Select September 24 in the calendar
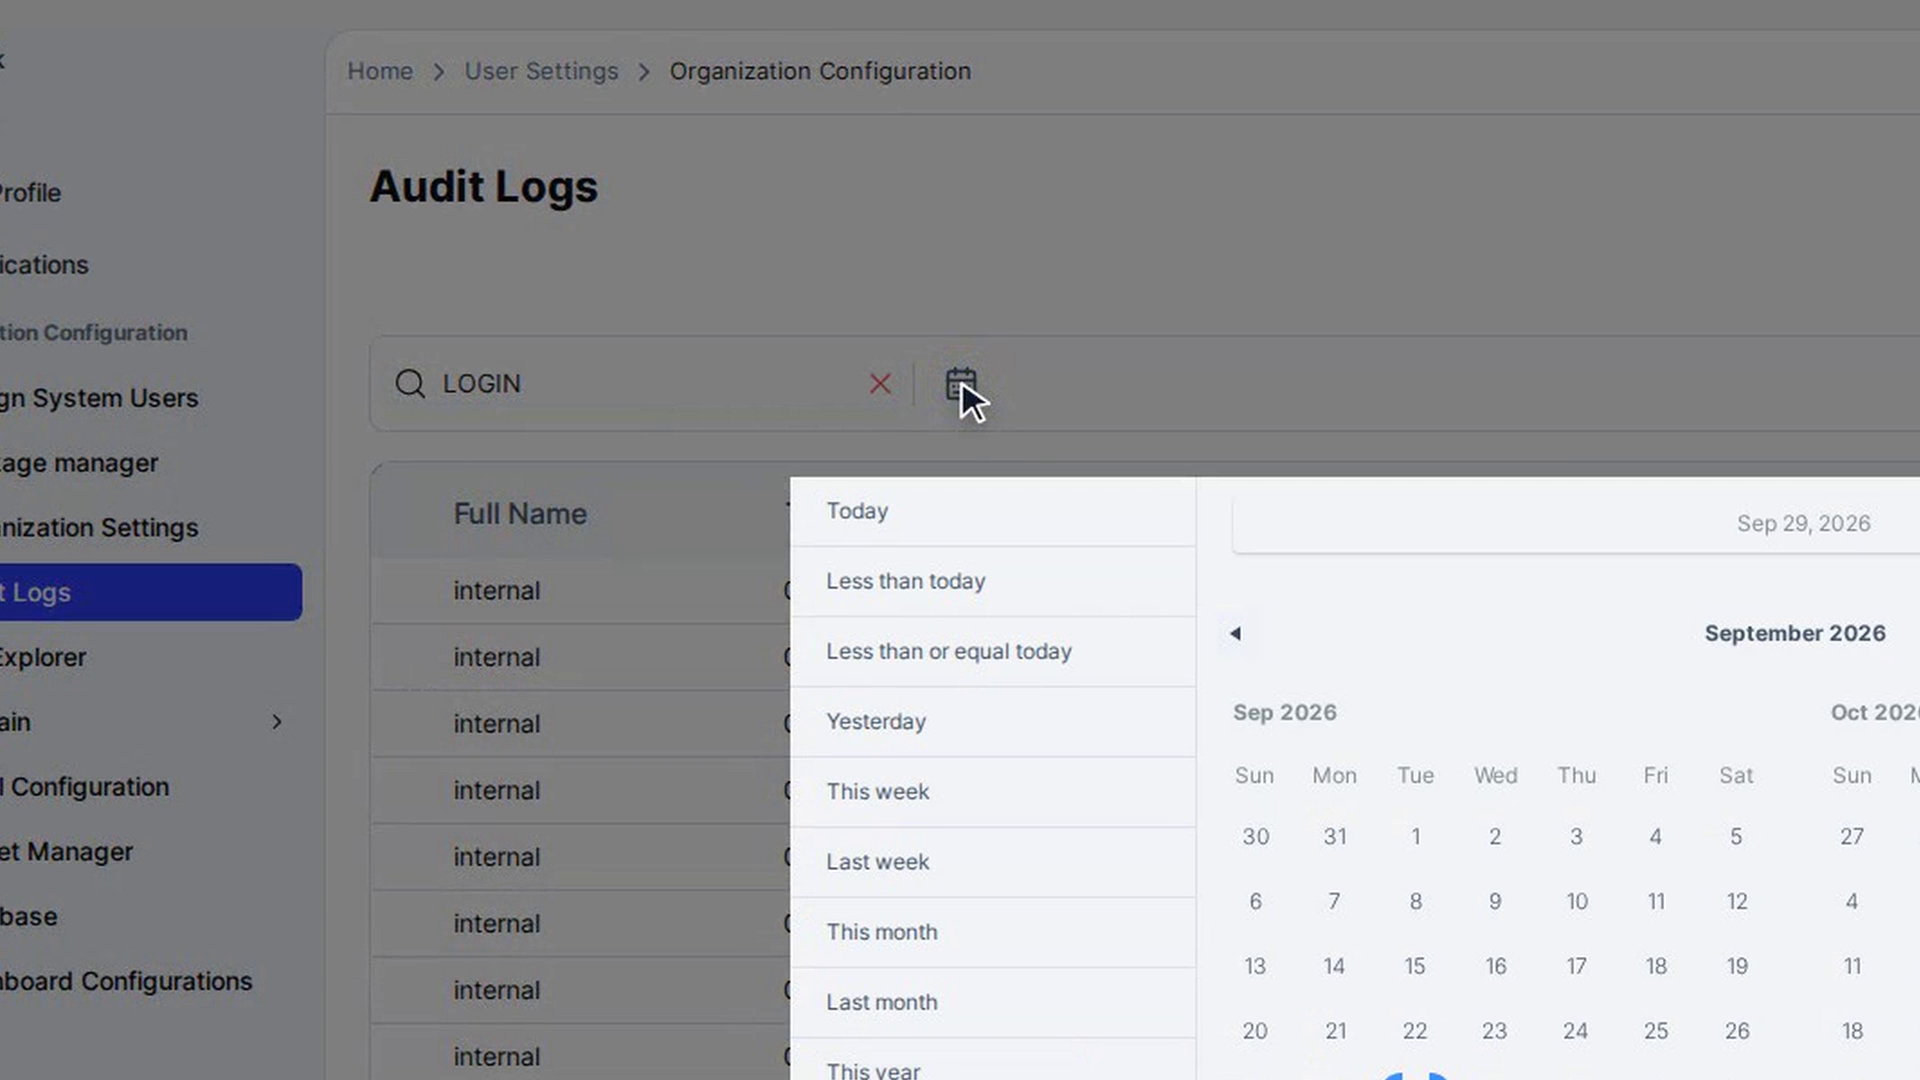1920x1080 pixels. point(1575,1031)
